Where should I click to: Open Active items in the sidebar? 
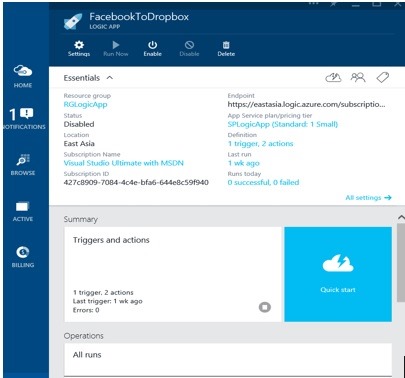pos(23,211)
